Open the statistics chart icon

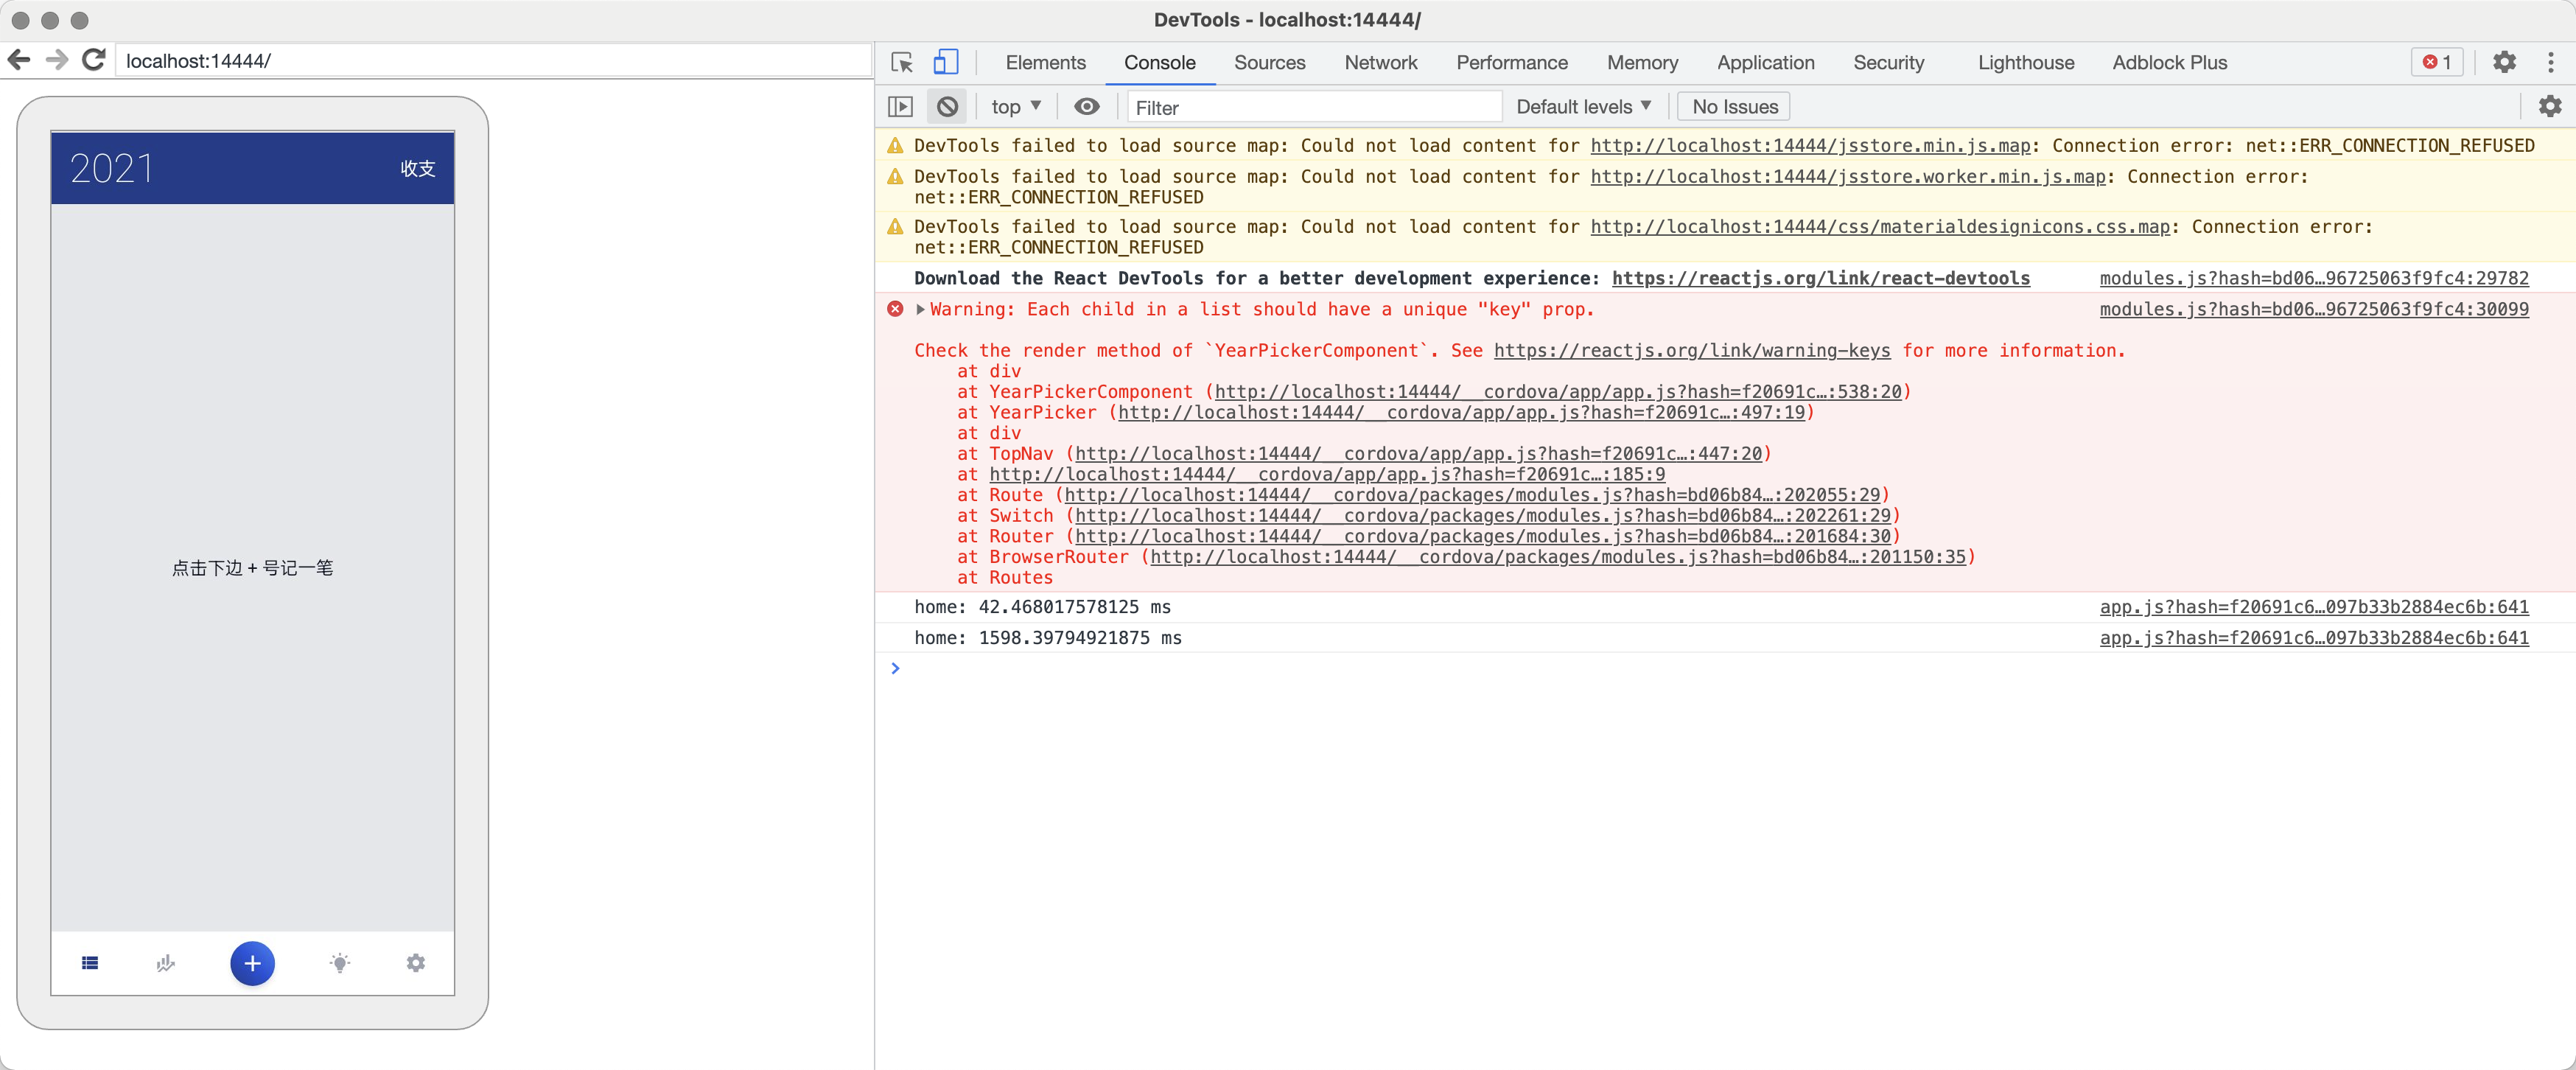pos(165,963)
